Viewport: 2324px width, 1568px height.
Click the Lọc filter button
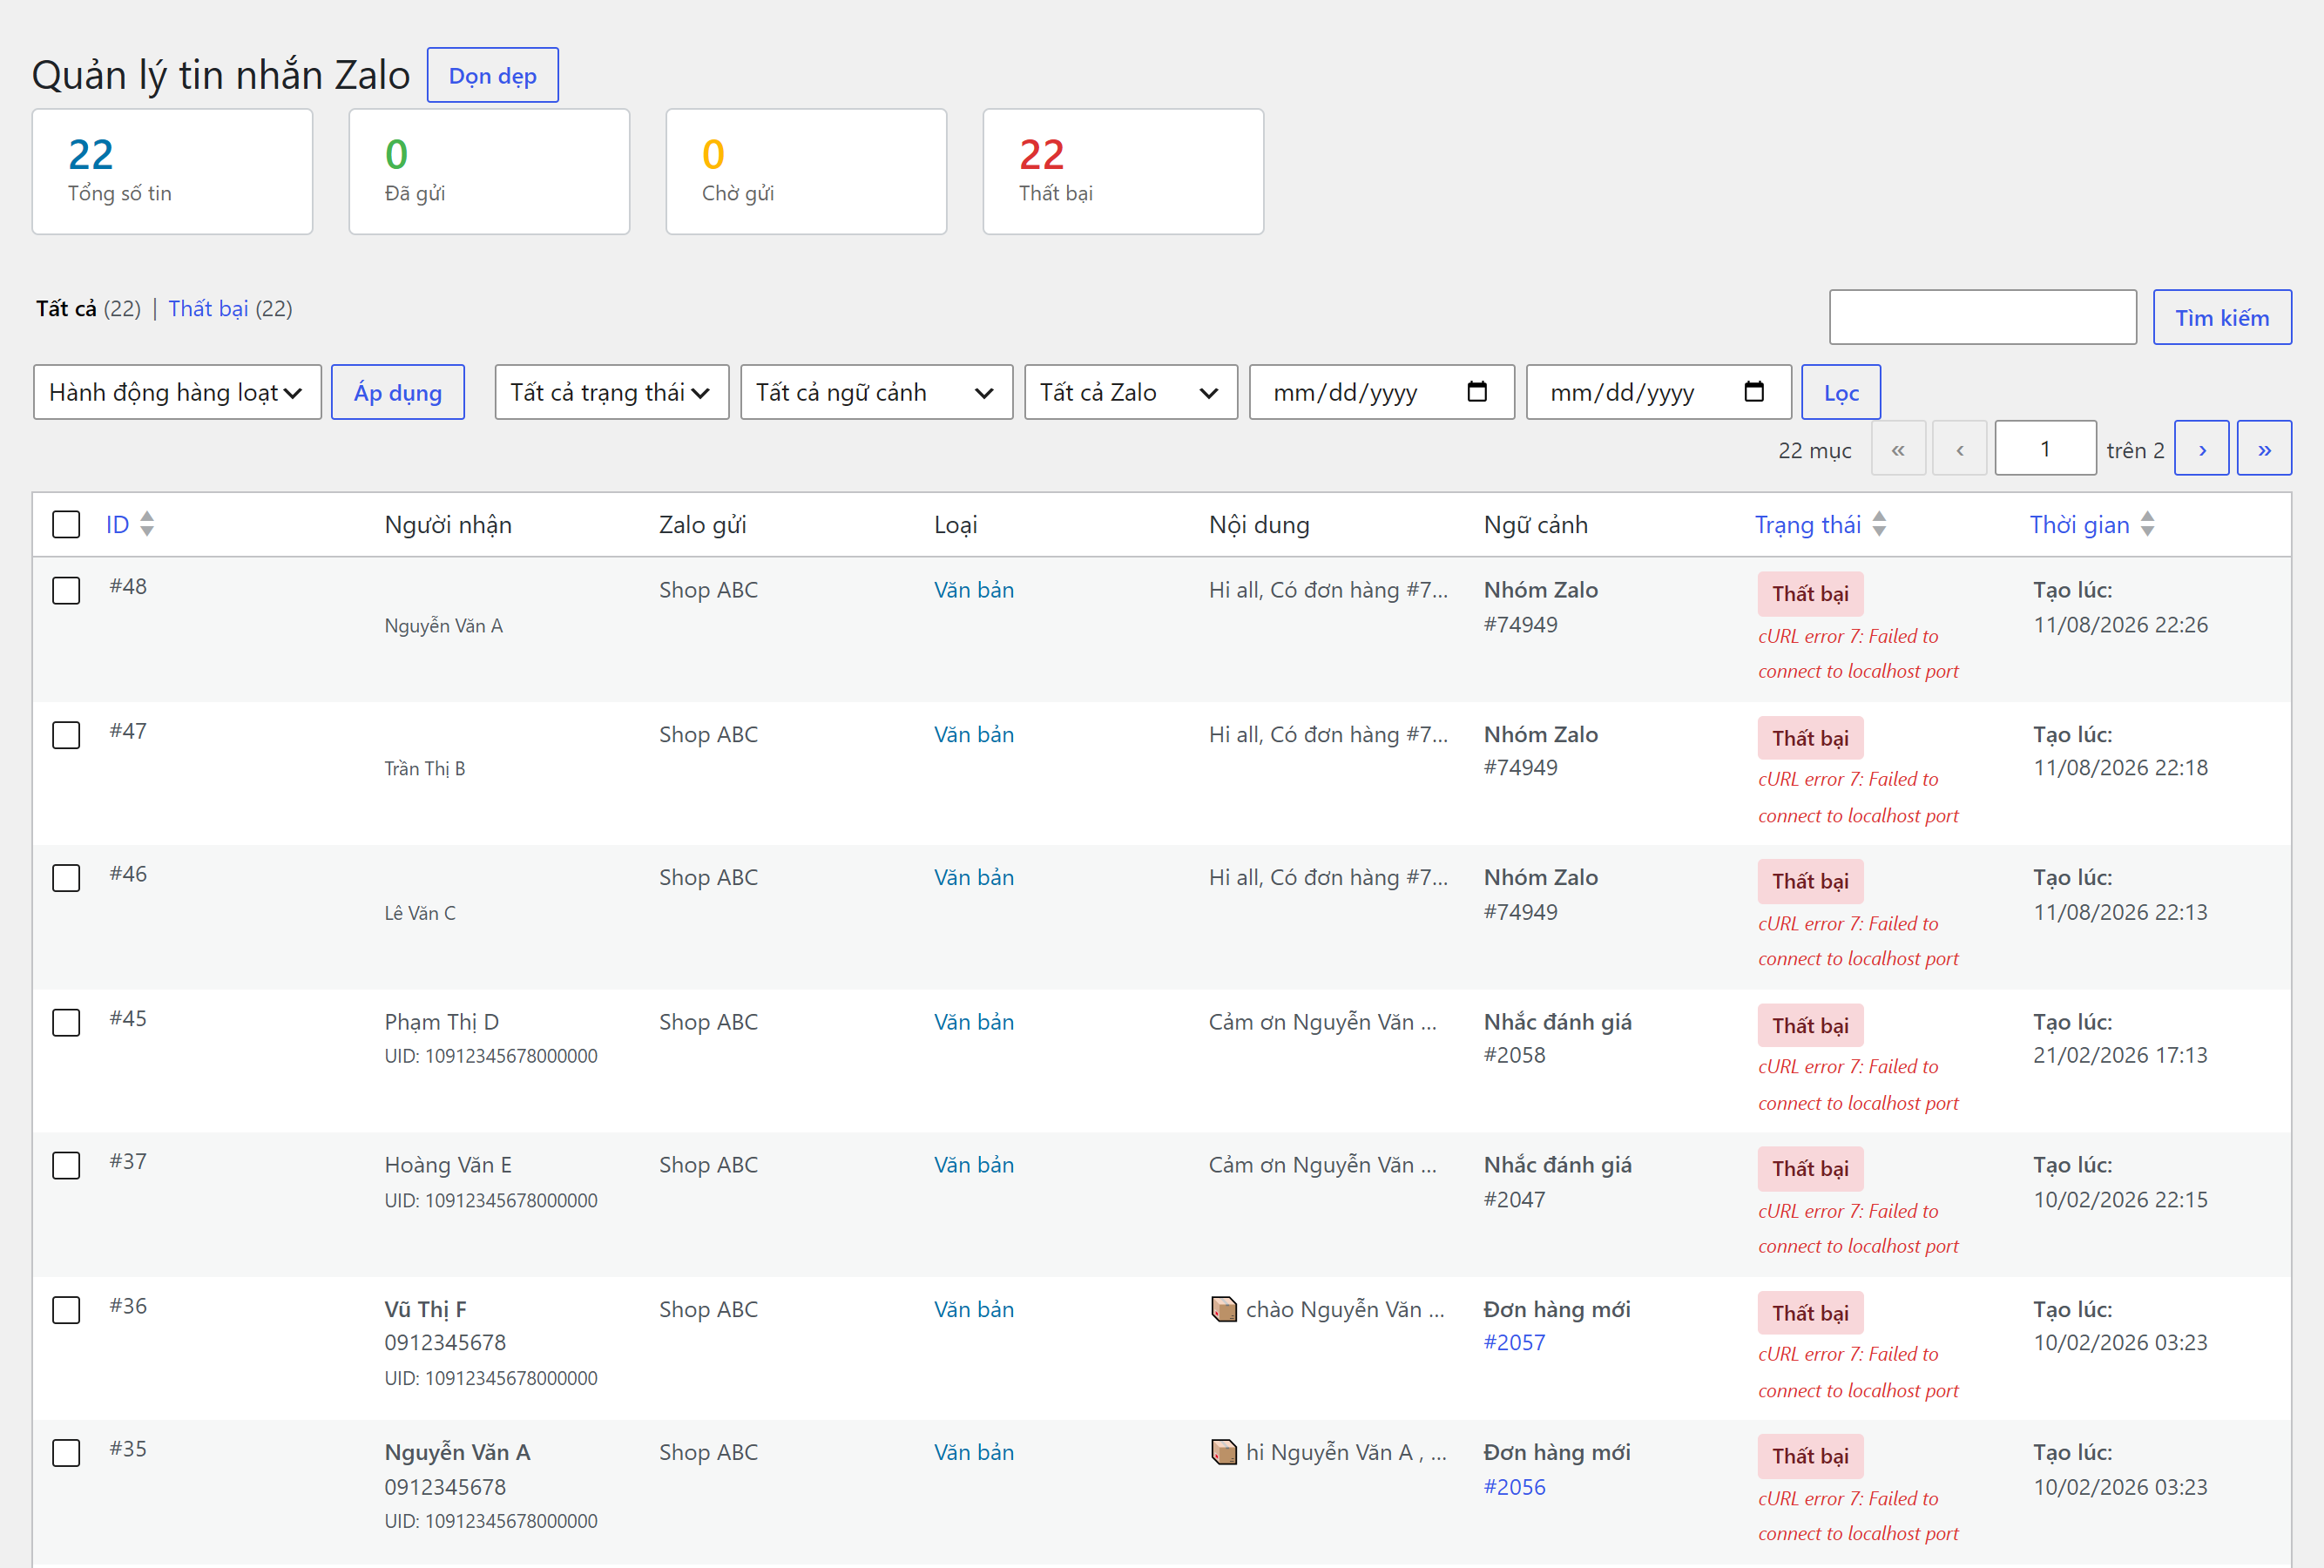(1840, 392)
